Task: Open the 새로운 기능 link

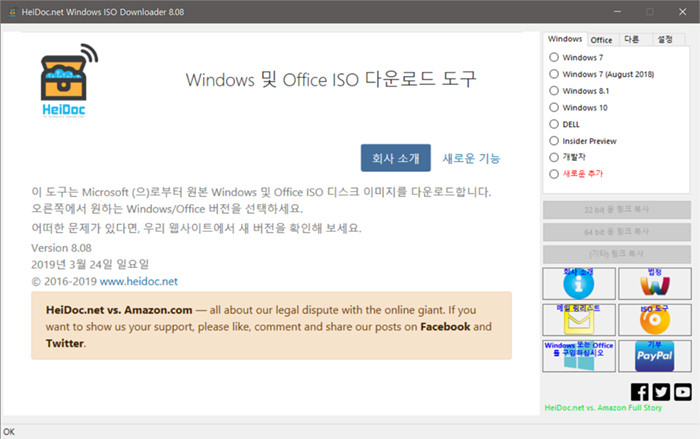Action: coord(471,158)
